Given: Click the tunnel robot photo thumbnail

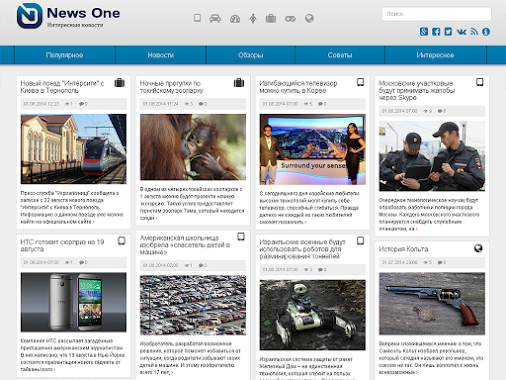Looking at the screenshot, I should [x=312, y=315].
